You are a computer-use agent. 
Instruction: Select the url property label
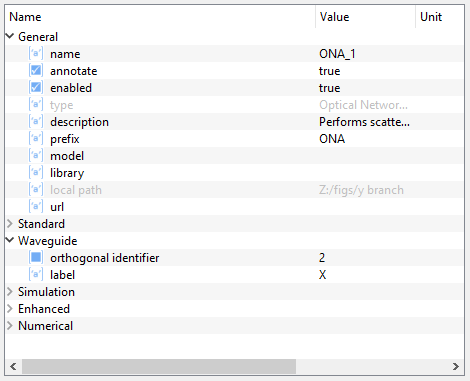[57, 207]
